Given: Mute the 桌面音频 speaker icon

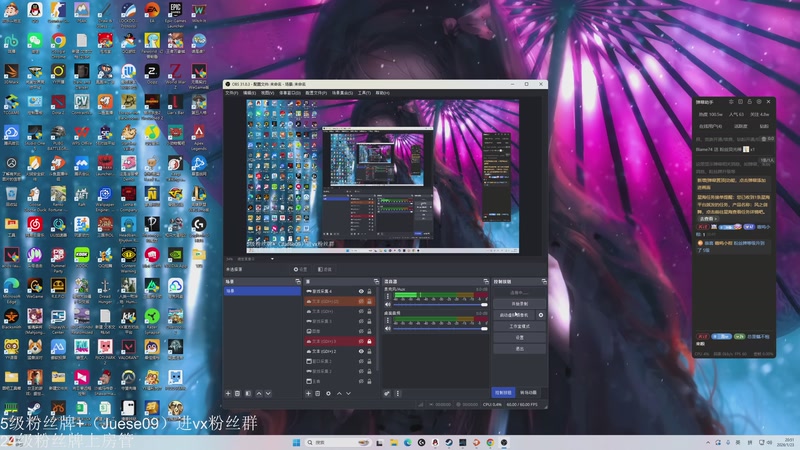Looking at the screenshot, I should (388, 329).
